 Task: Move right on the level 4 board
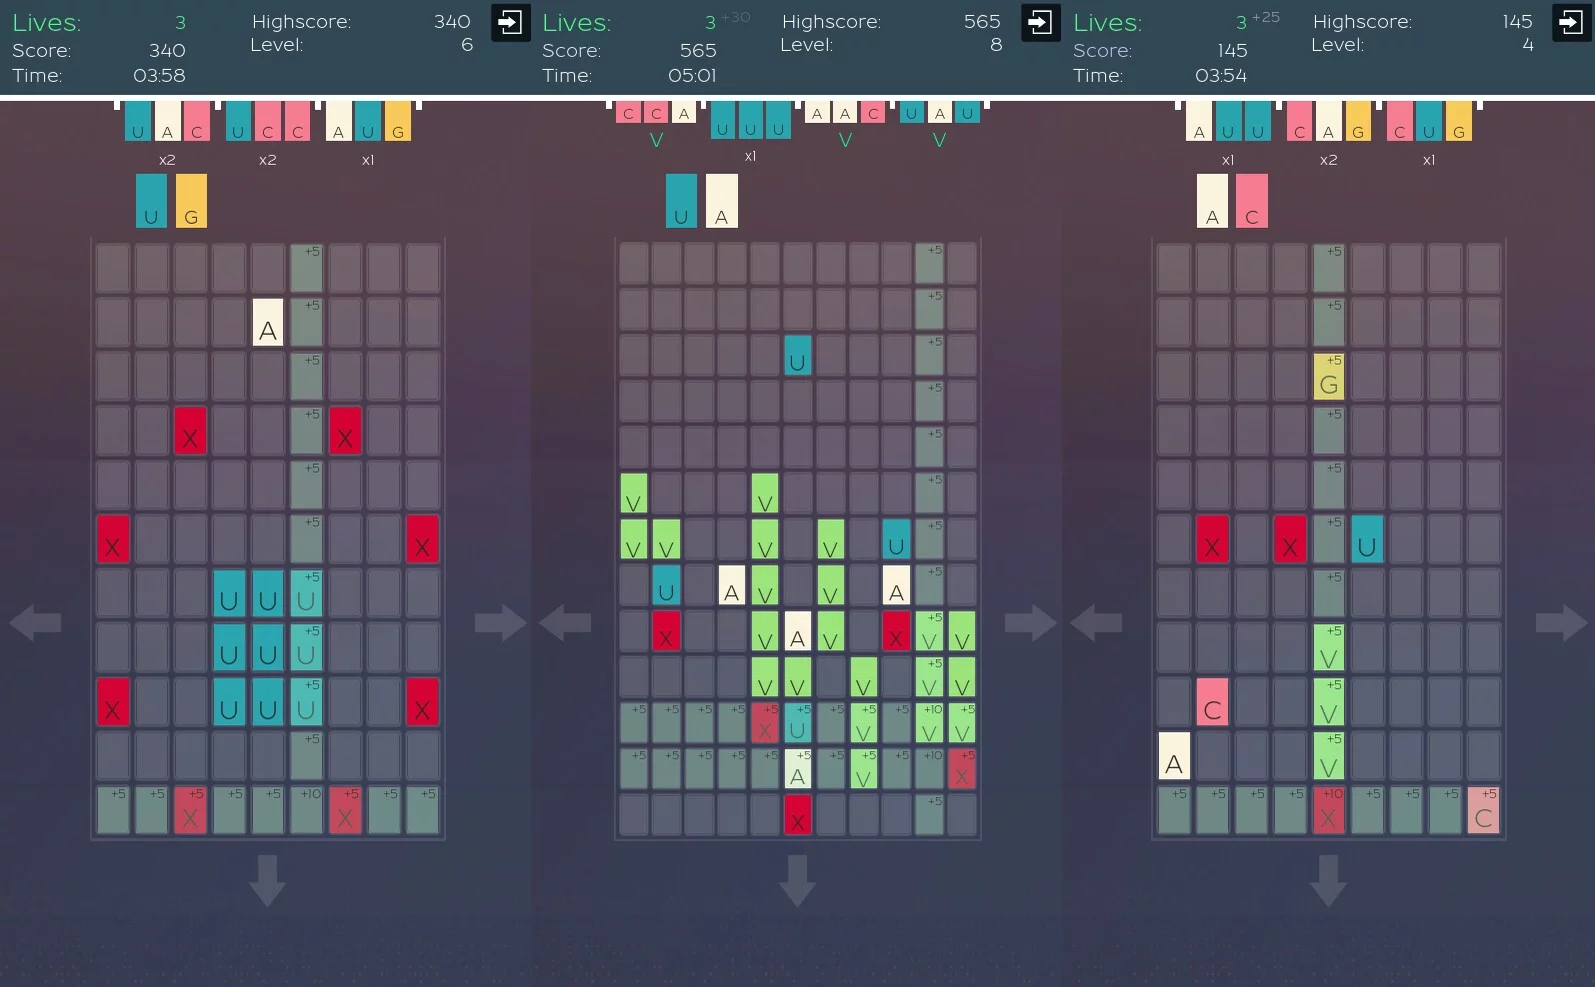(x=1561, y=623)
